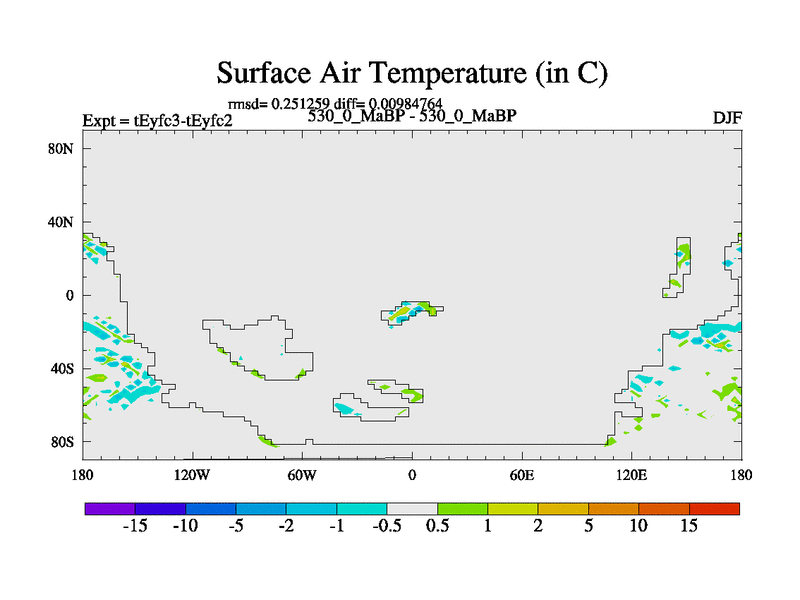Click the 40S latitude axis label

click(x=65, y=368)
